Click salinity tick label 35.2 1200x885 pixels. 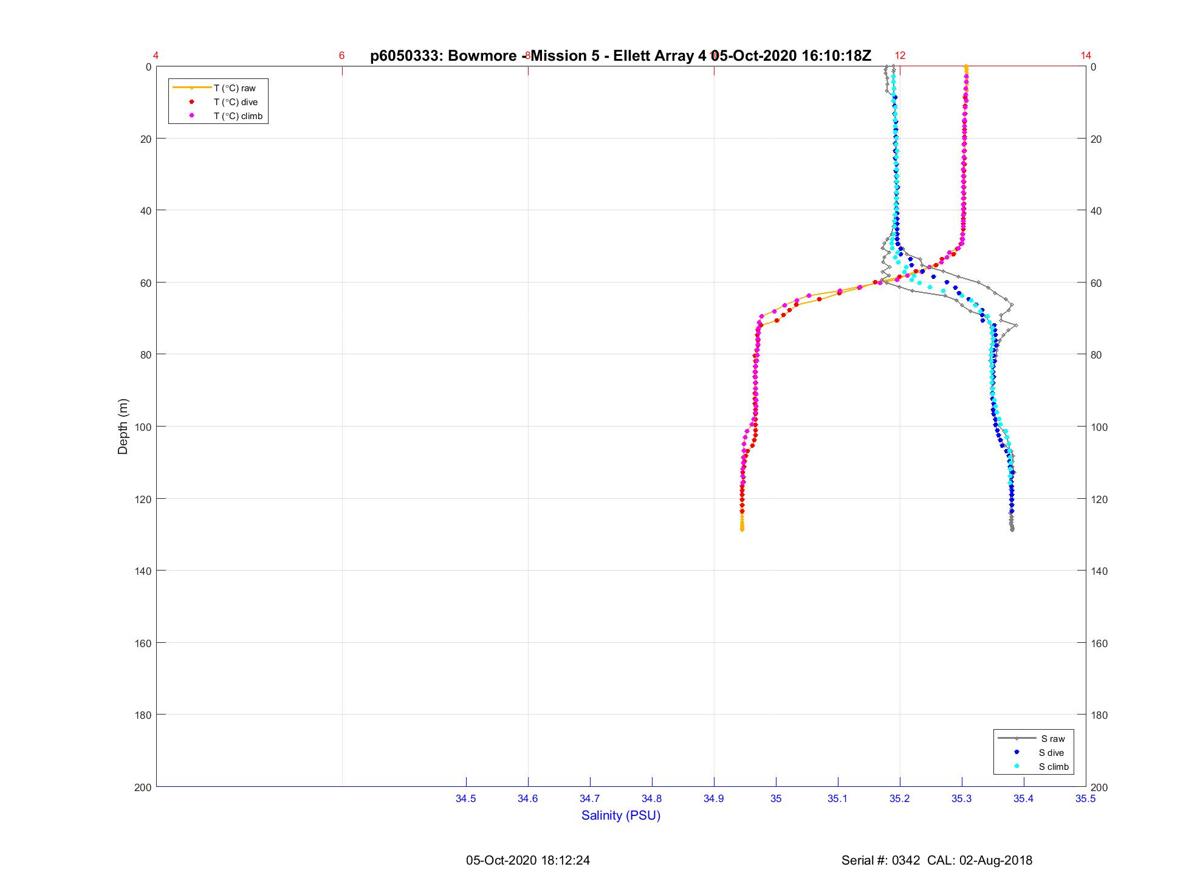coord(900,799)
